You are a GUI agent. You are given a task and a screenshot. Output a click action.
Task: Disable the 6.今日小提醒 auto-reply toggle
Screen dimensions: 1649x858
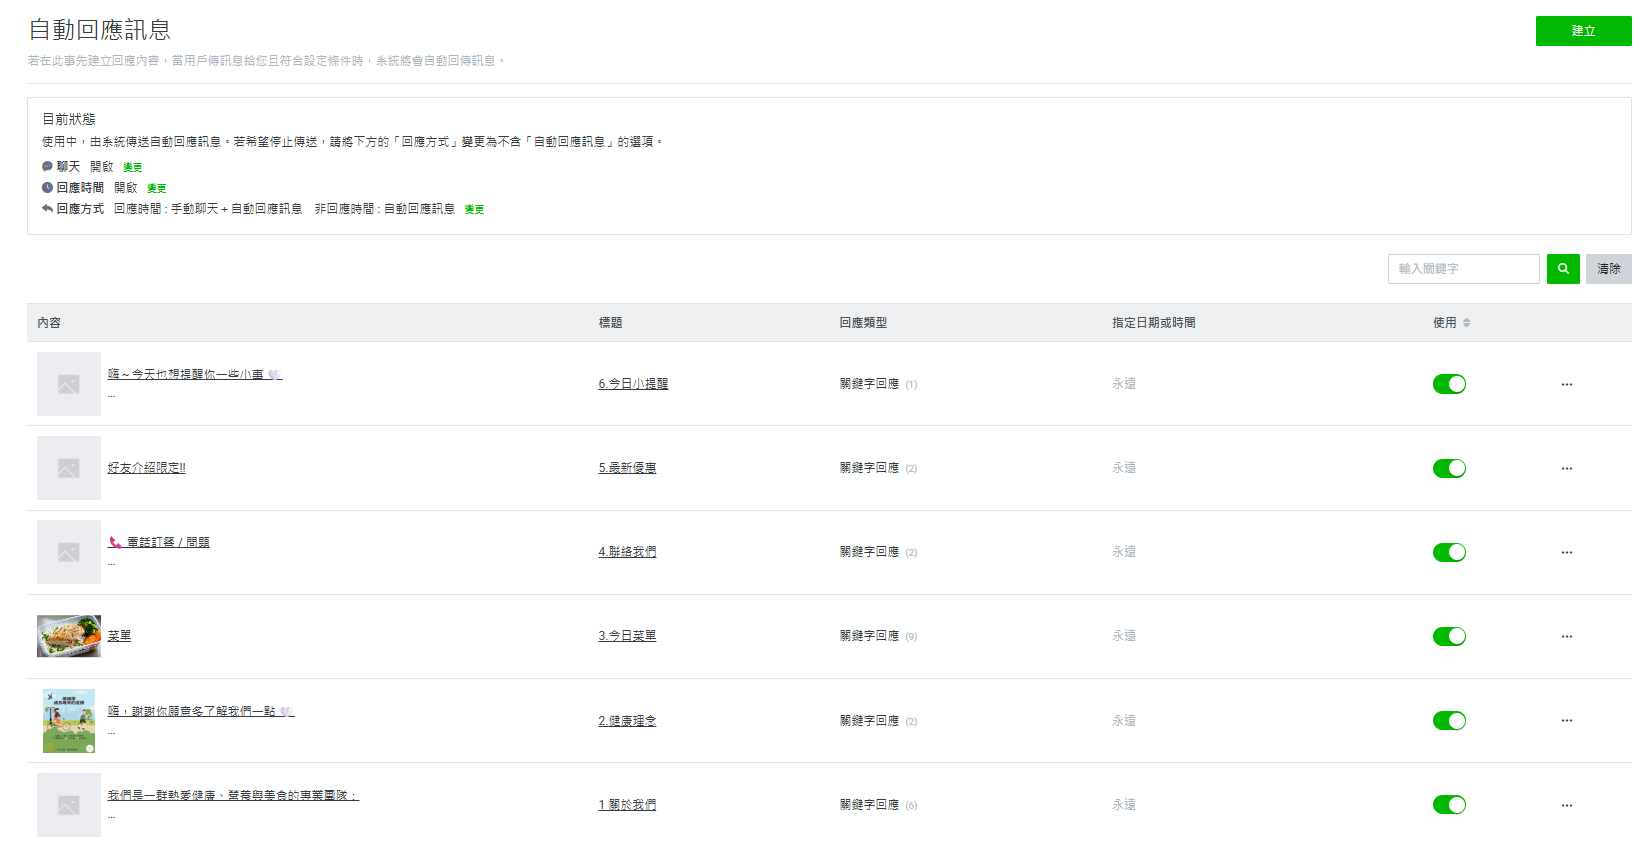(1448, 384)
